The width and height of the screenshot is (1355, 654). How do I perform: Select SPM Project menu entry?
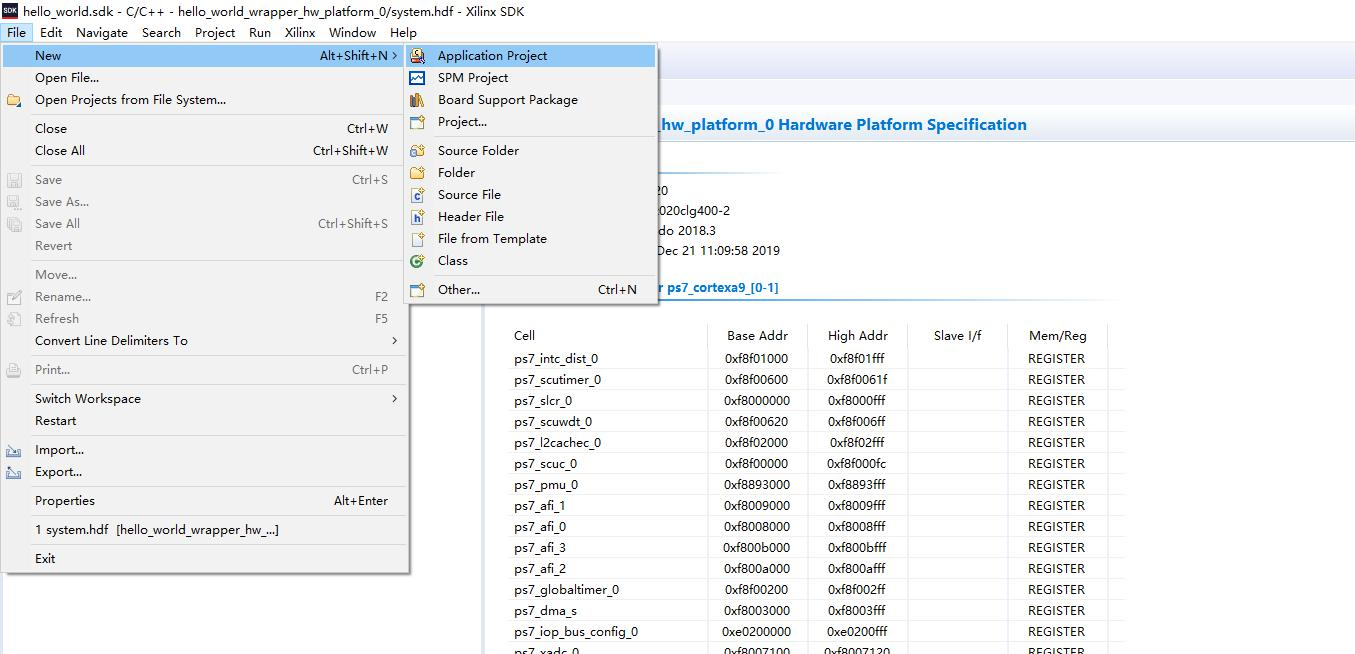click(531, 78)
